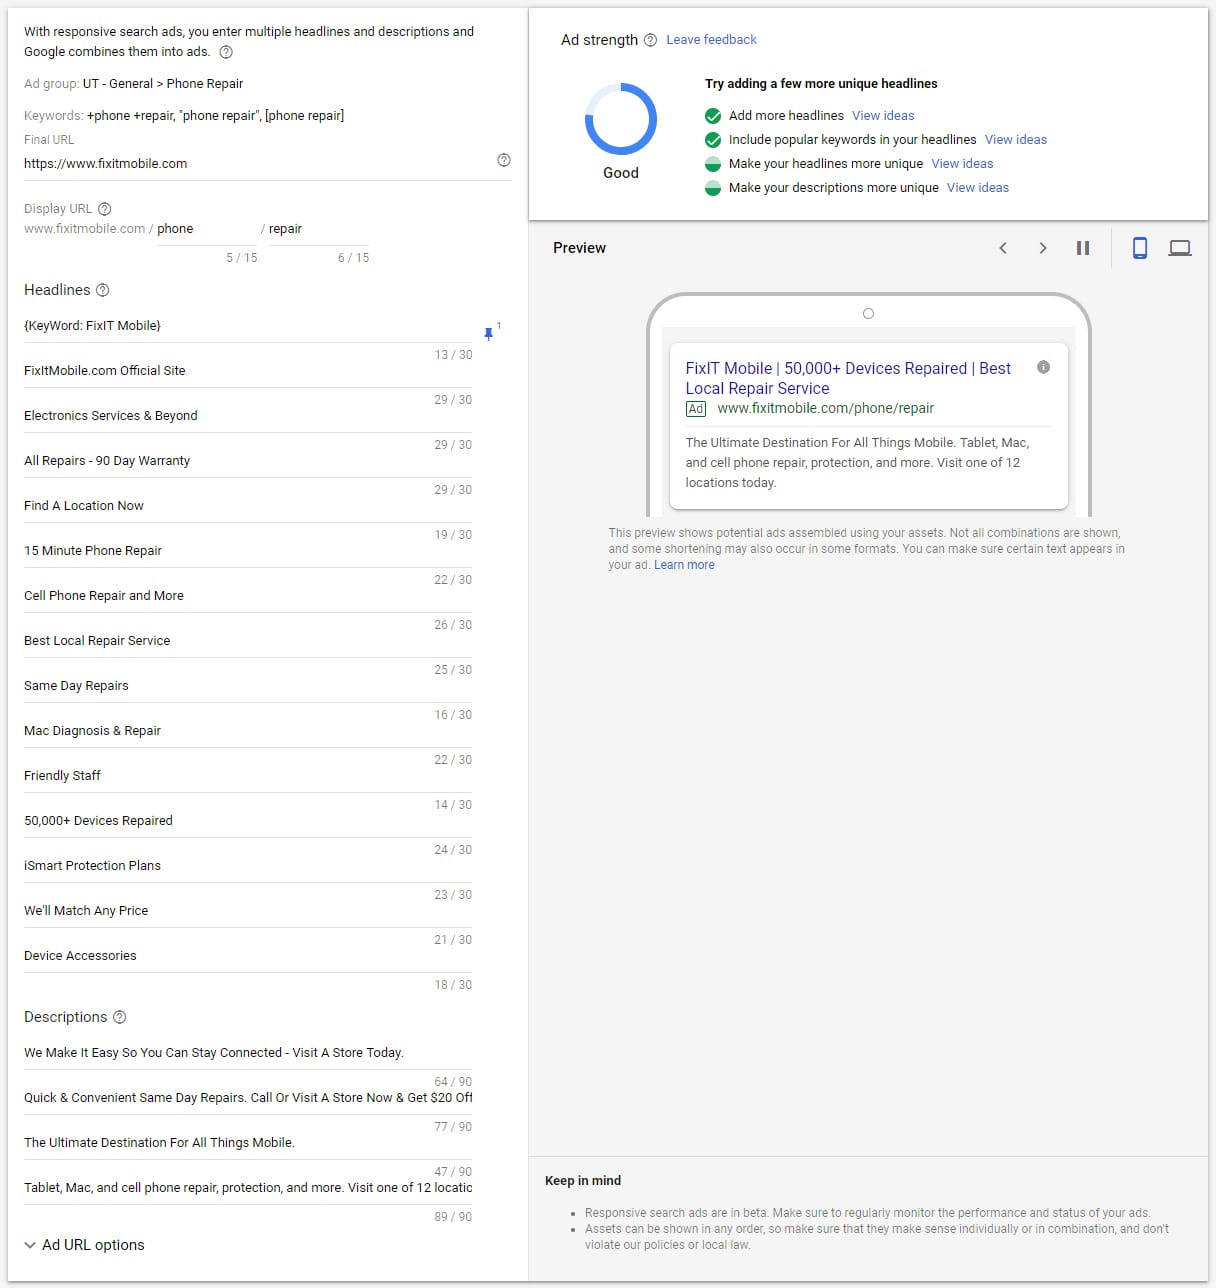The image size is (1216, 1288).
Task: Click the help icon in the Final URL field
Action: click(x=504, y=160)
